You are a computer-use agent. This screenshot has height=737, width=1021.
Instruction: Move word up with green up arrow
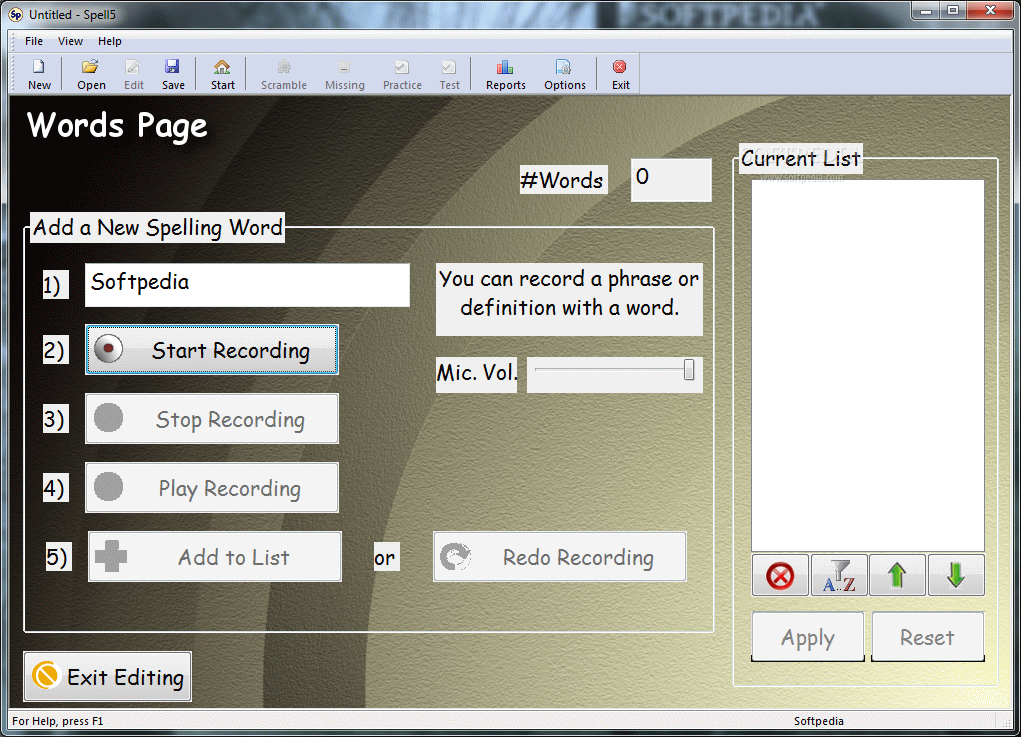coord(897,576)
